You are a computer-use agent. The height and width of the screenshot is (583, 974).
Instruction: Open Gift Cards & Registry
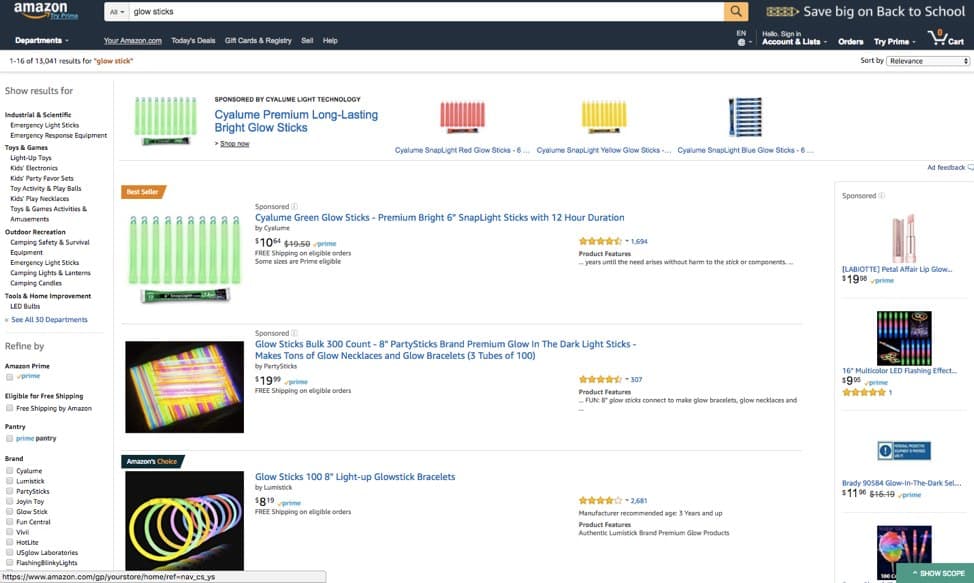(x=258, y=41)
